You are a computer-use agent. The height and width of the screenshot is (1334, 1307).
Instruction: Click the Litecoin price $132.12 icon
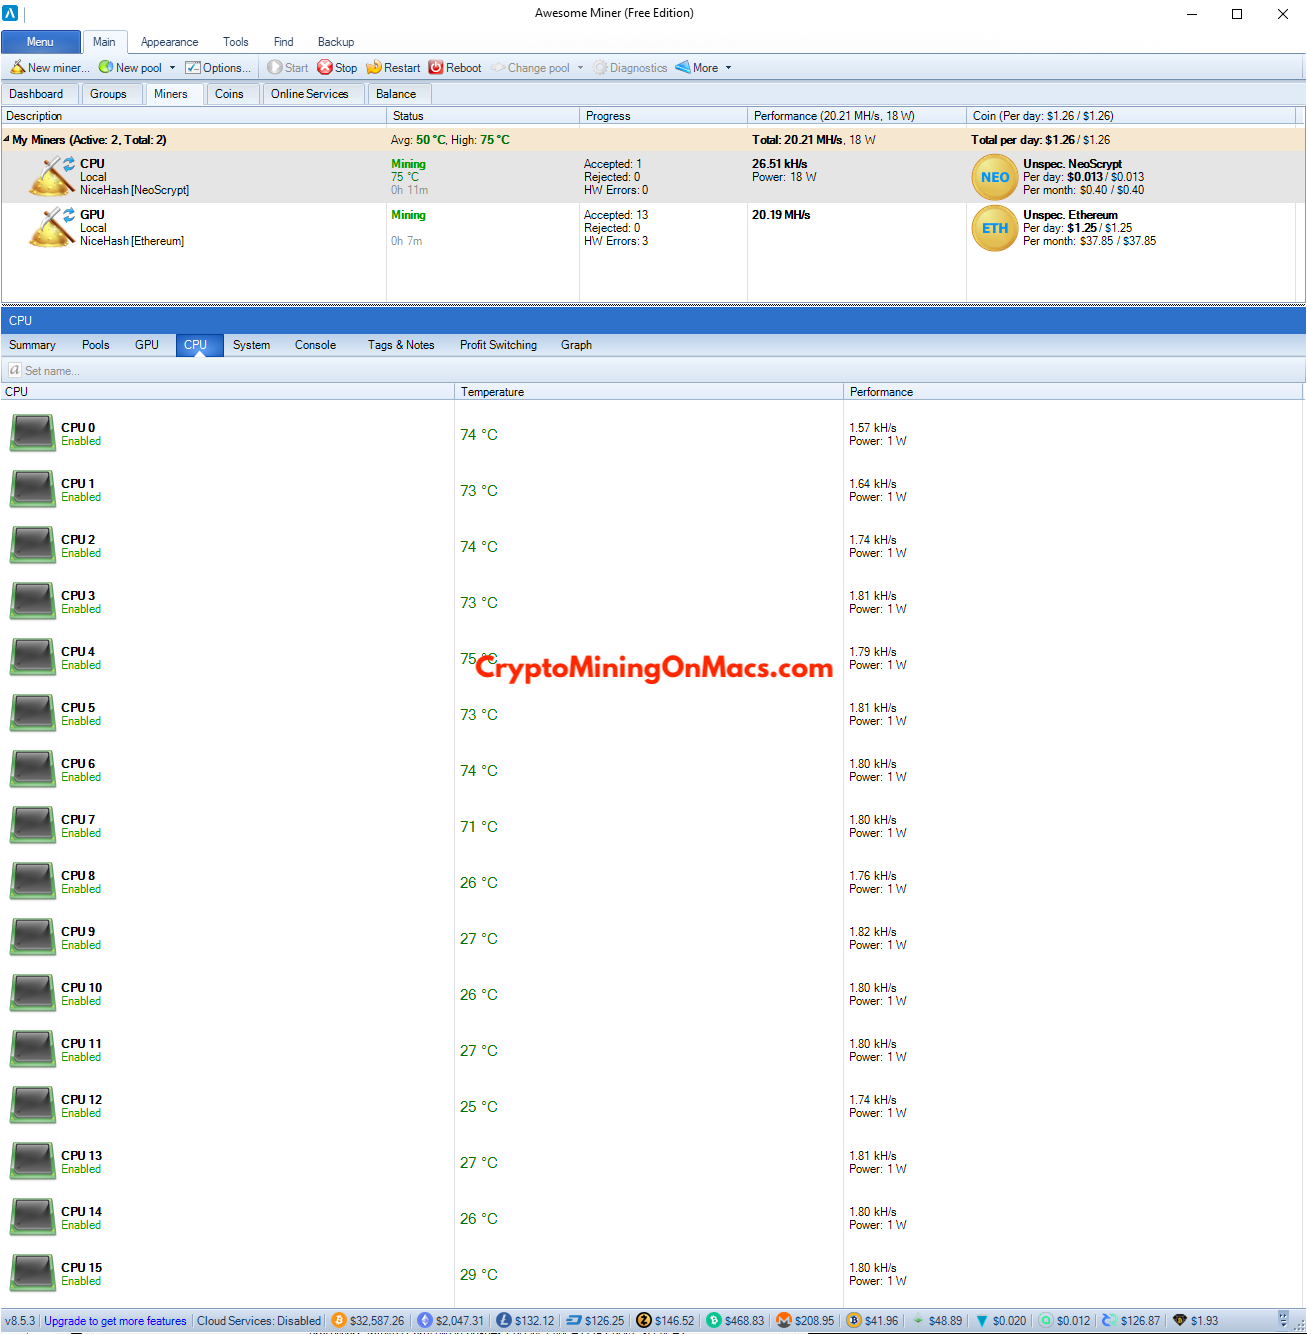[x=504, y=1321]
